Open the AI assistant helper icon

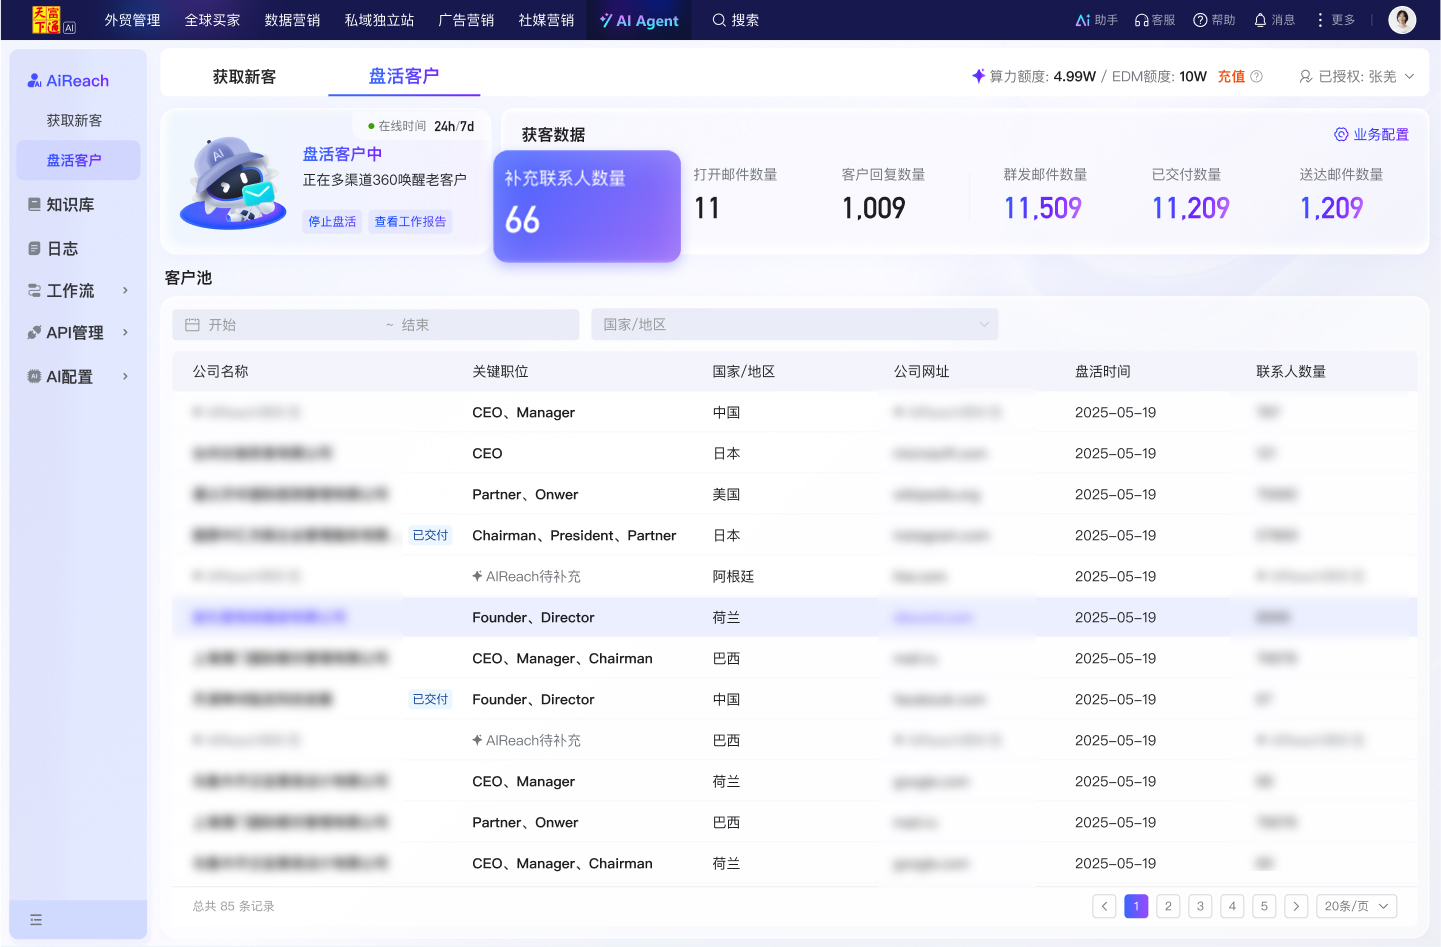pyautogui.click(x=1083, y=20)
